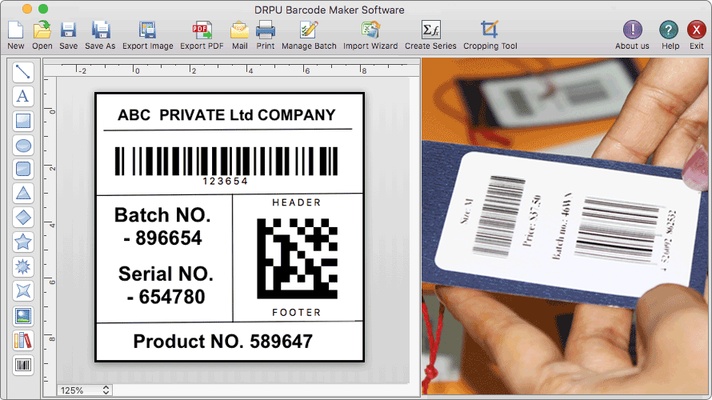Click the green maximize window button
The height and width of the screenshot is (400, 712).
(43, 9)
